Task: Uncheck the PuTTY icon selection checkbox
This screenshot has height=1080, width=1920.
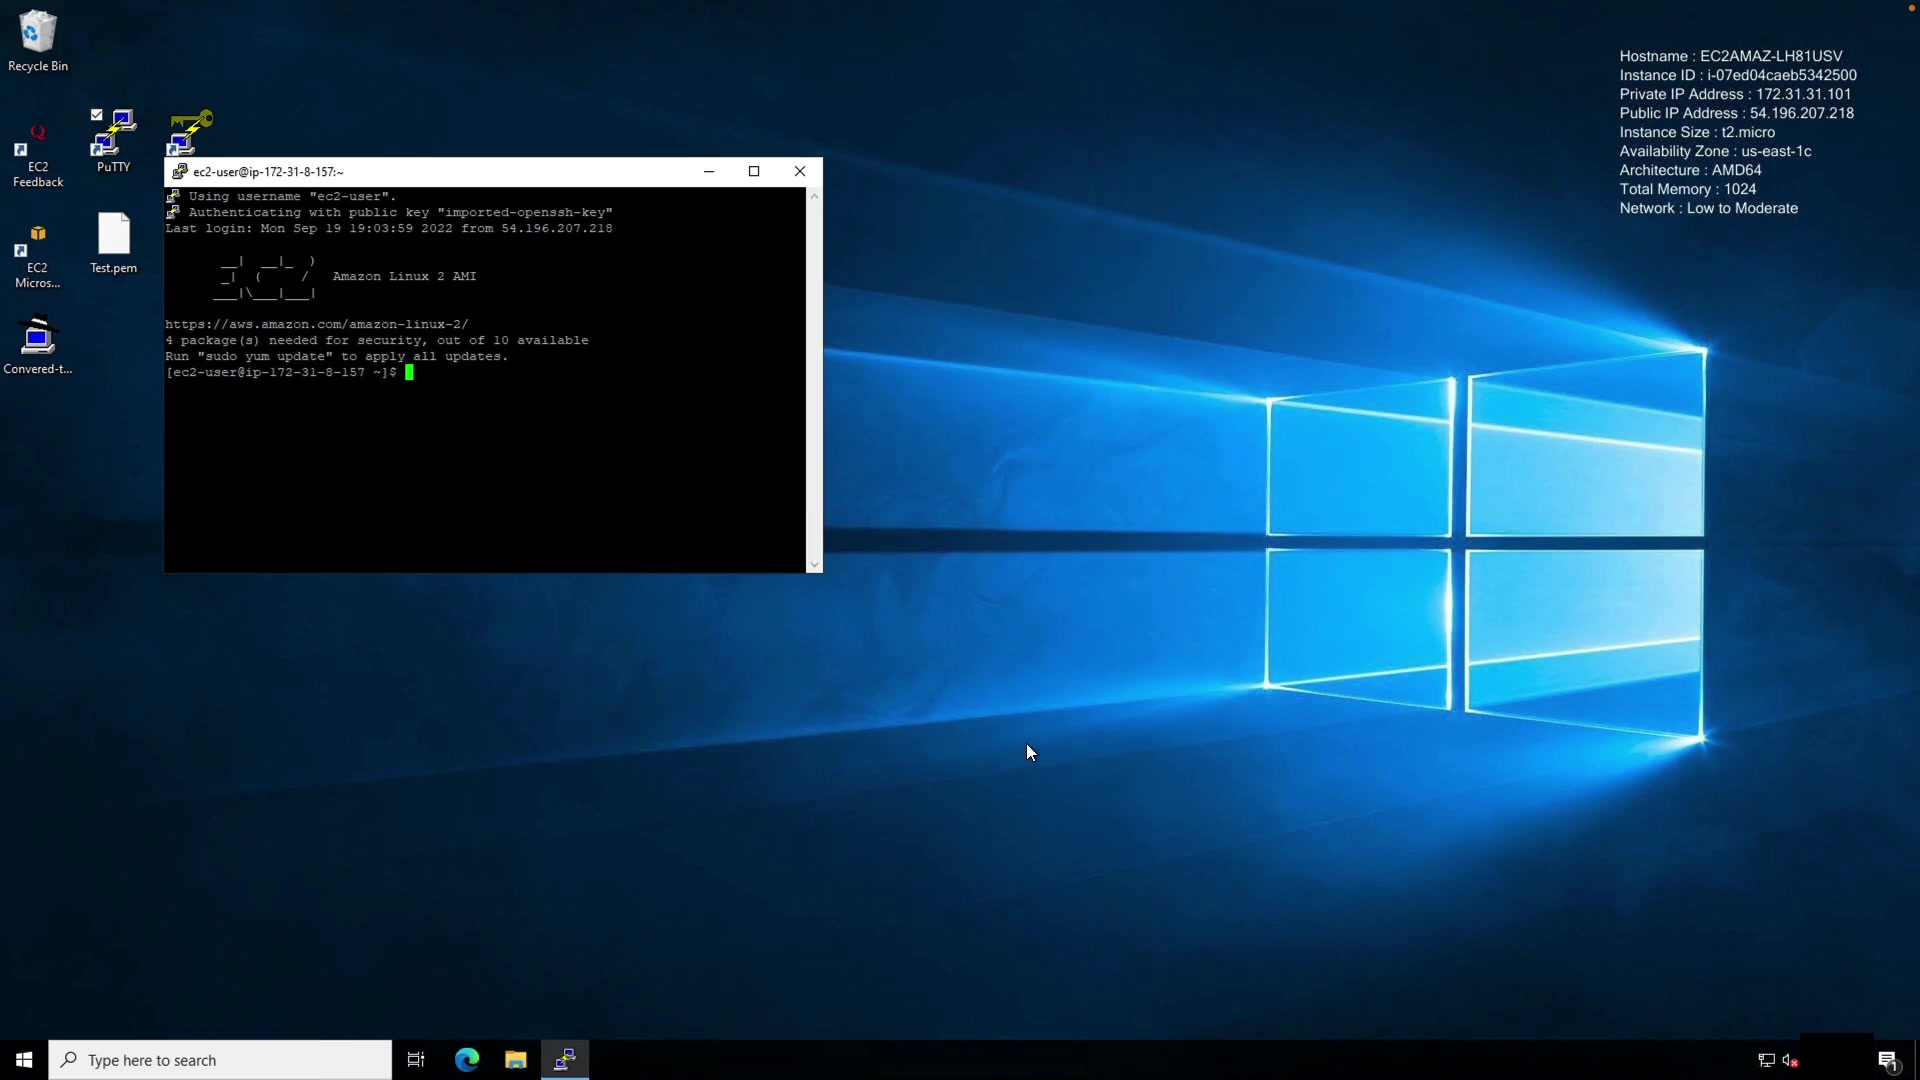Action: 97,115
